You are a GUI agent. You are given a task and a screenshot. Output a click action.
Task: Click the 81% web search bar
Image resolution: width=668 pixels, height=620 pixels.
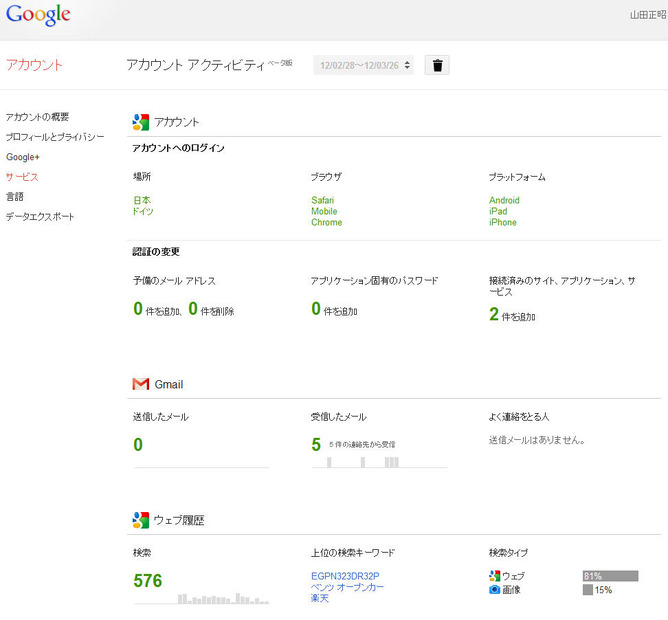pyautogui.click(x=610, y=576)
